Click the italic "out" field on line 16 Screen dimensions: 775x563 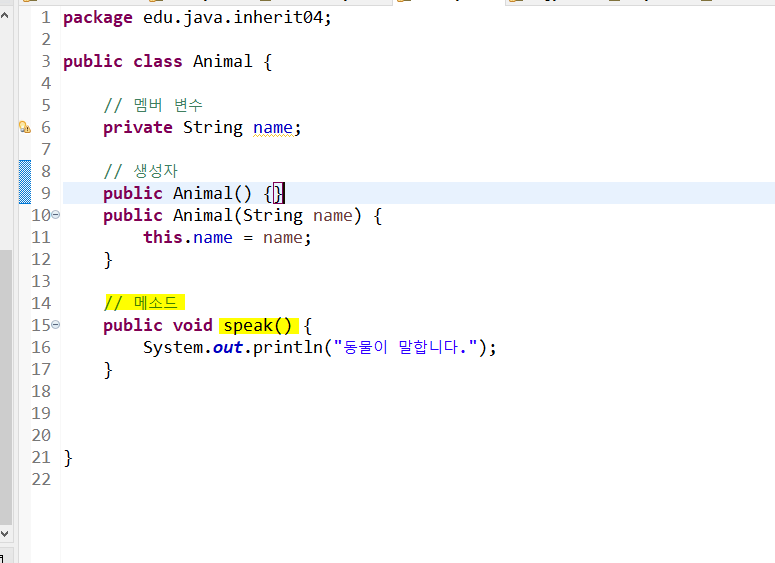(x=227, y=347)
